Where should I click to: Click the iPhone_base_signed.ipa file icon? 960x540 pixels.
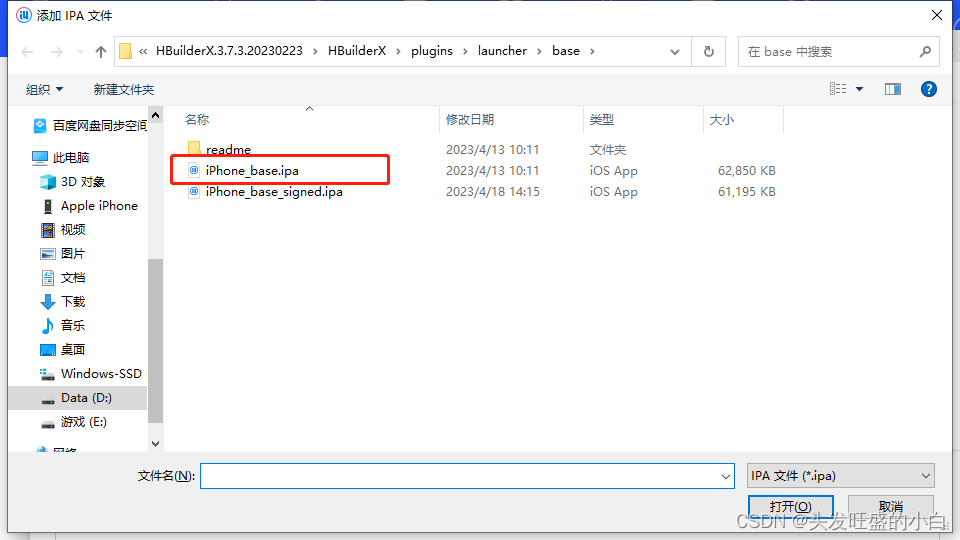pyautogui.click(x=194, y=192)
